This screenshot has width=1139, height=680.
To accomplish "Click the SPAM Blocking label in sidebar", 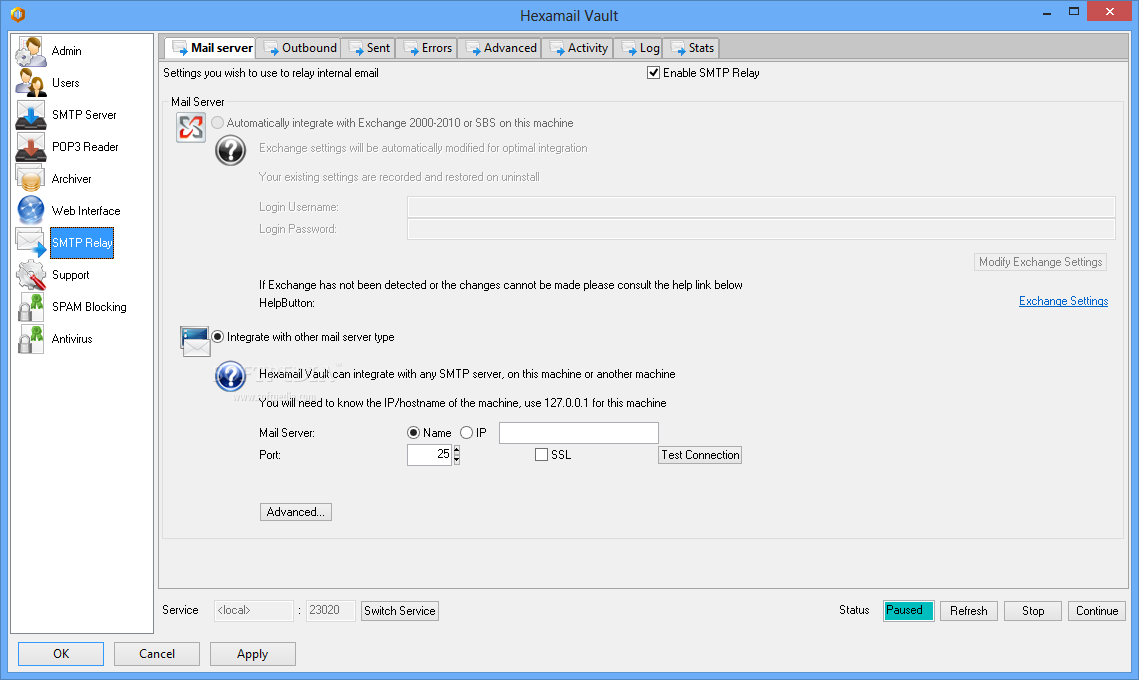I will tap(89, 307).
